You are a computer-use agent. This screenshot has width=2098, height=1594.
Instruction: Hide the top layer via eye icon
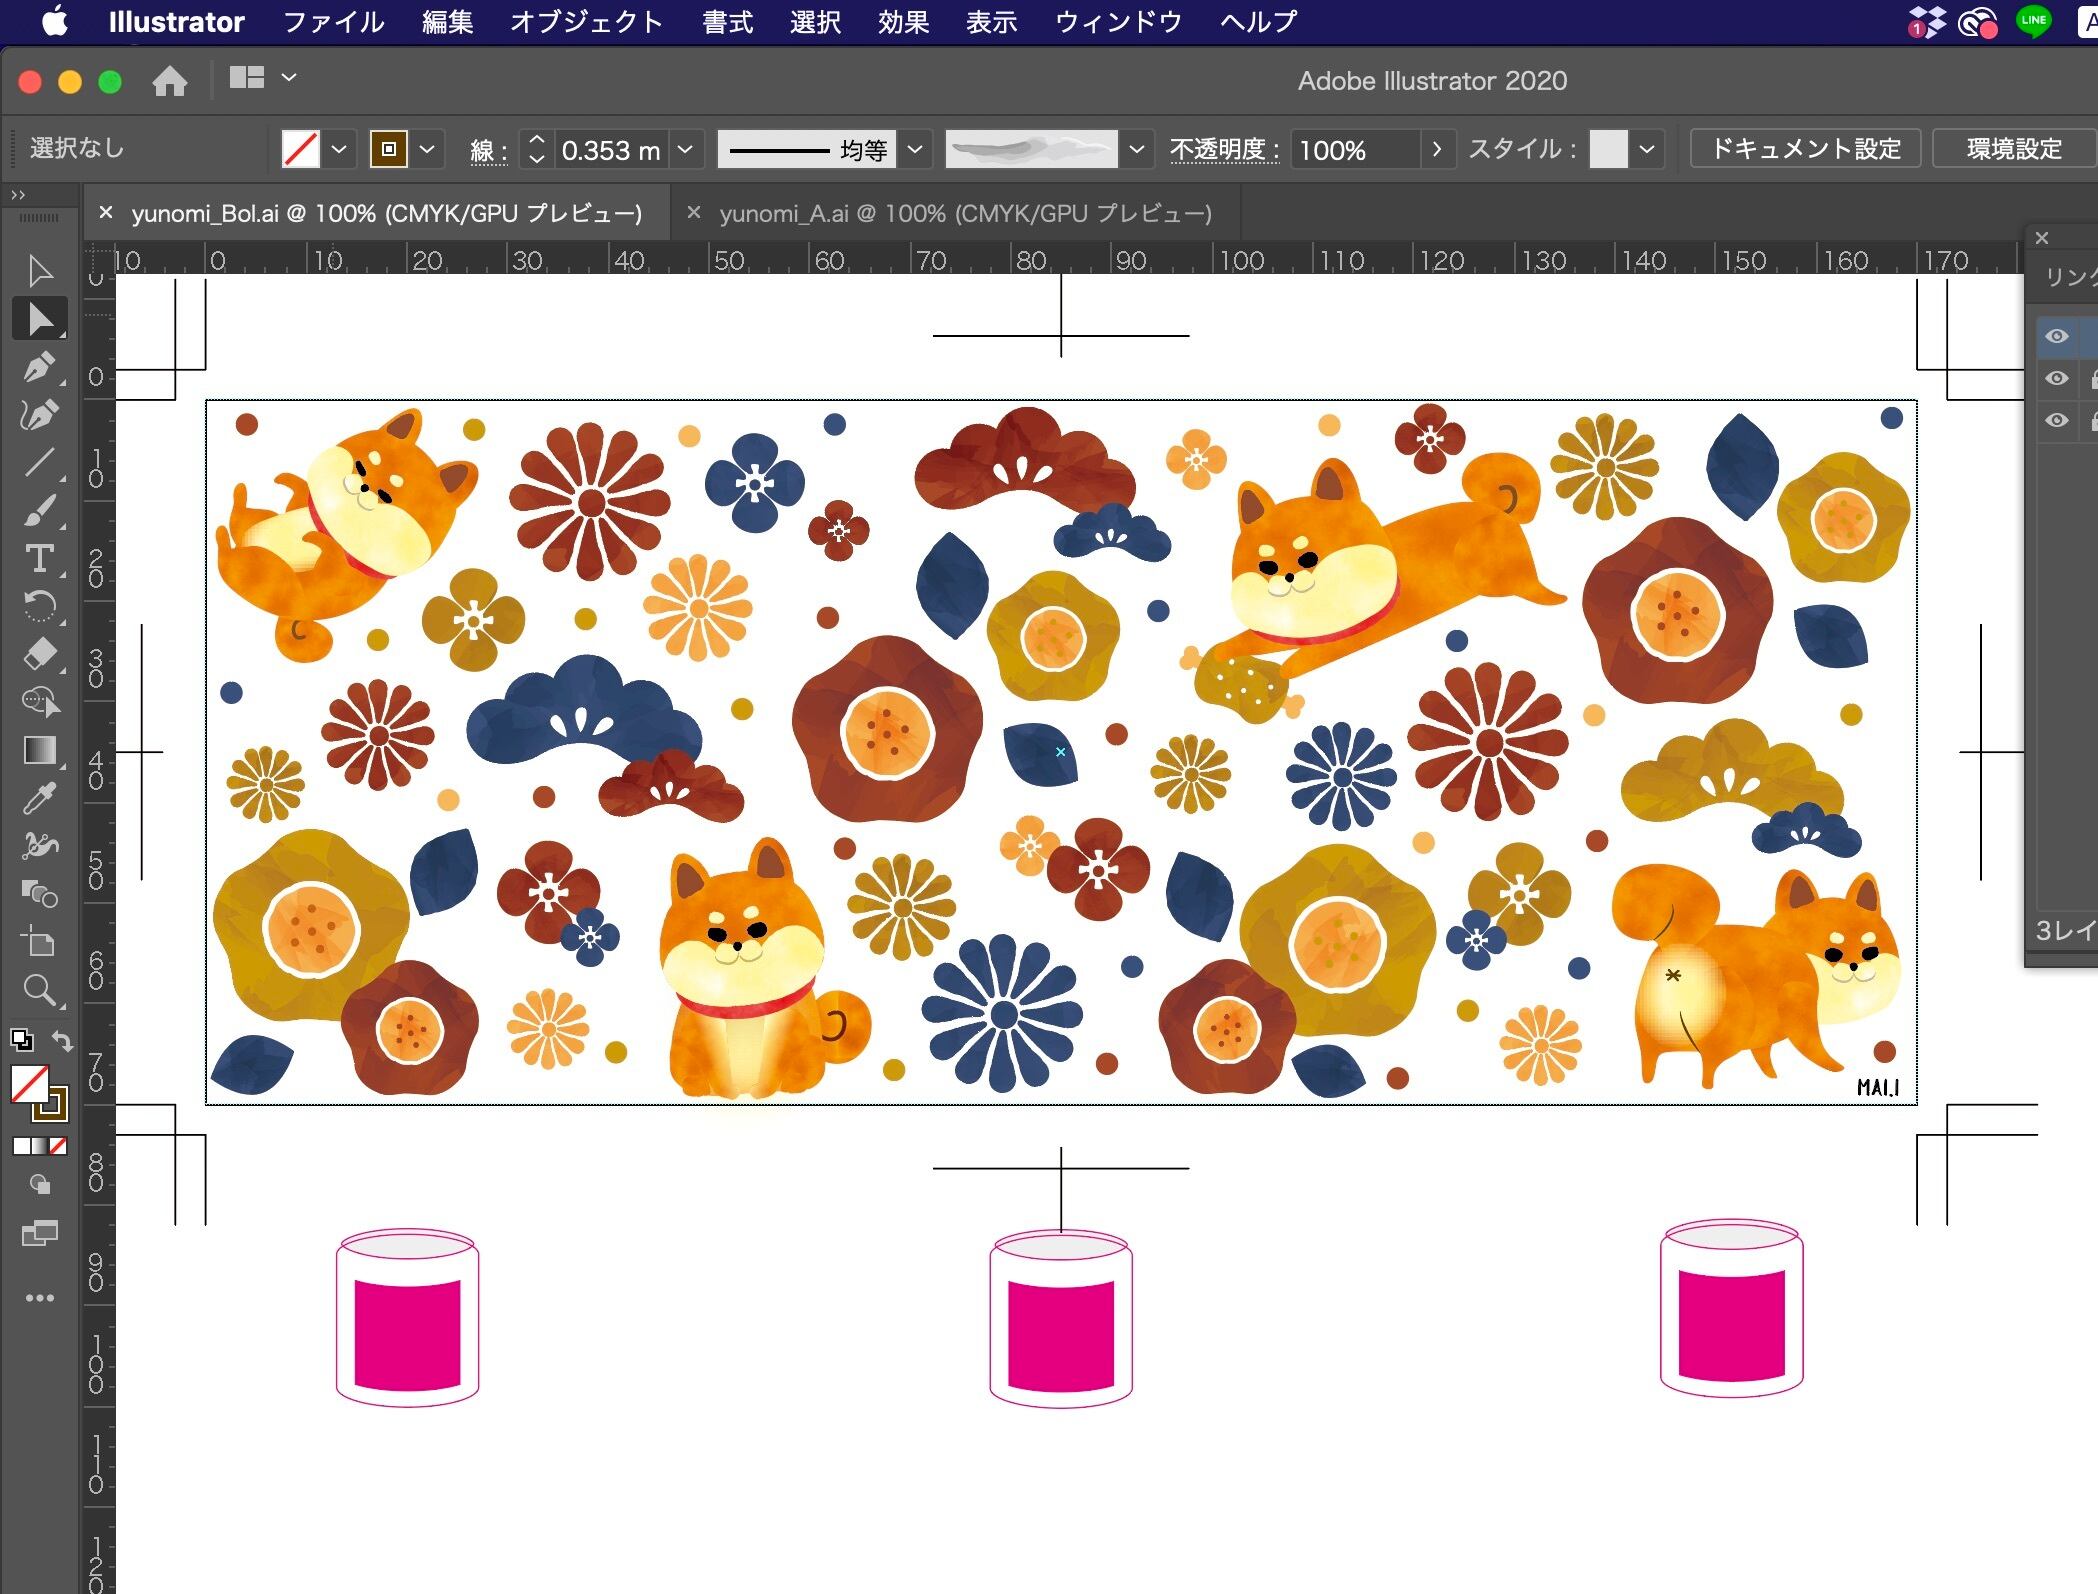[2056, 336]
